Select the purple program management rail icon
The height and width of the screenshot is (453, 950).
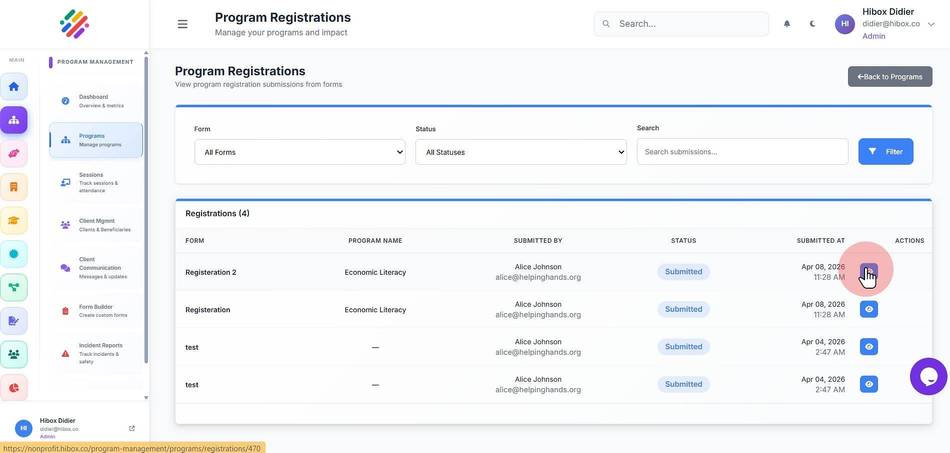point(13,120)
